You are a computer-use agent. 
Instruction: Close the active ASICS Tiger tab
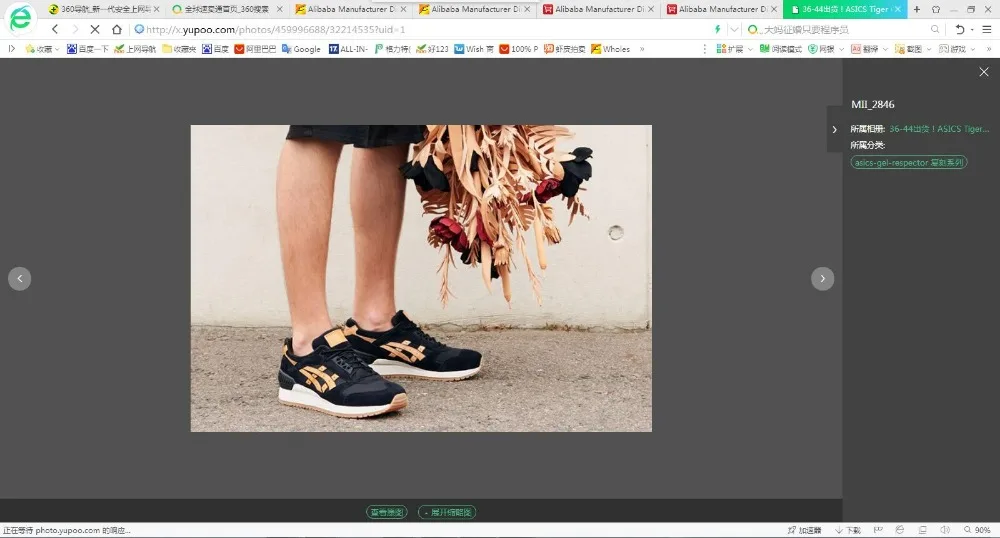[x=898, y=10]
